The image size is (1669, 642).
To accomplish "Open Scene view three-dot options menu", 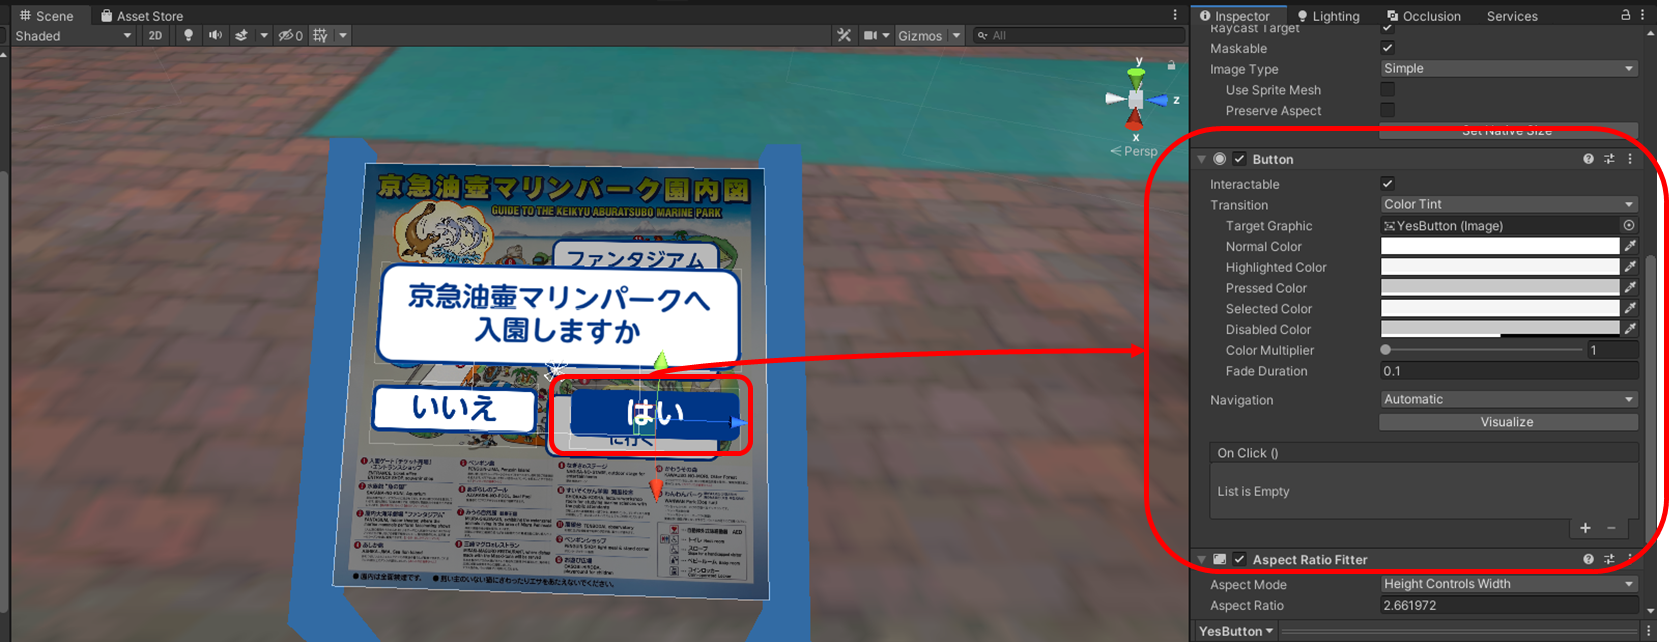I will (1175, 15).
